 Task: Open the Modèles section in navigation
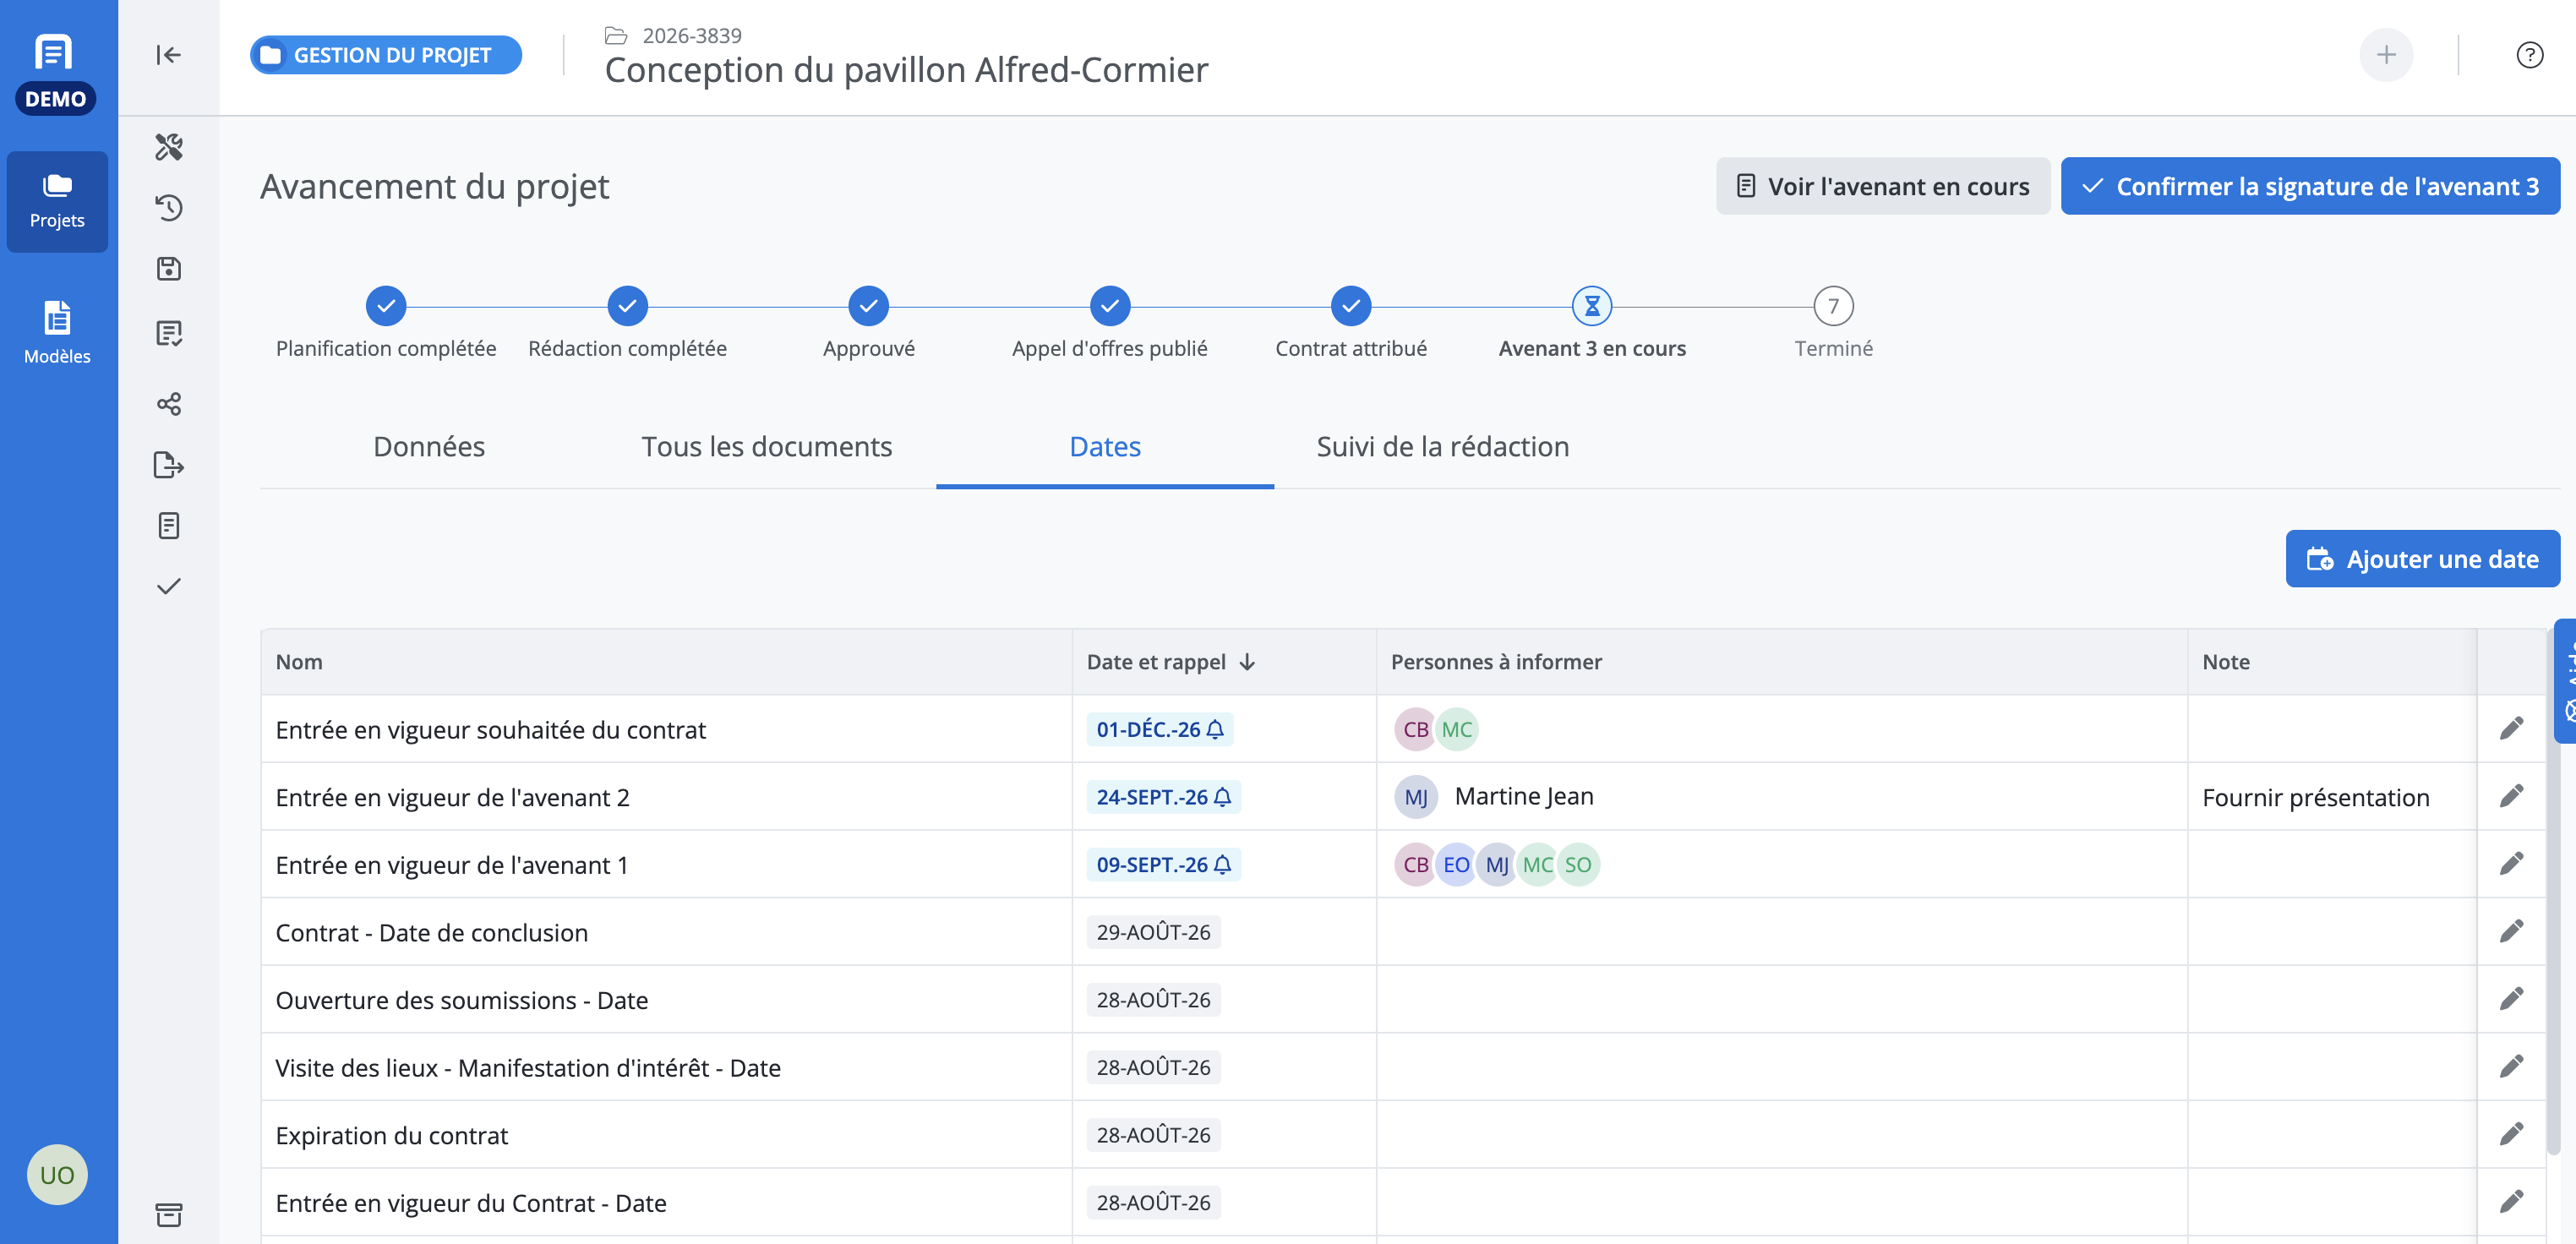click(57, 333)
